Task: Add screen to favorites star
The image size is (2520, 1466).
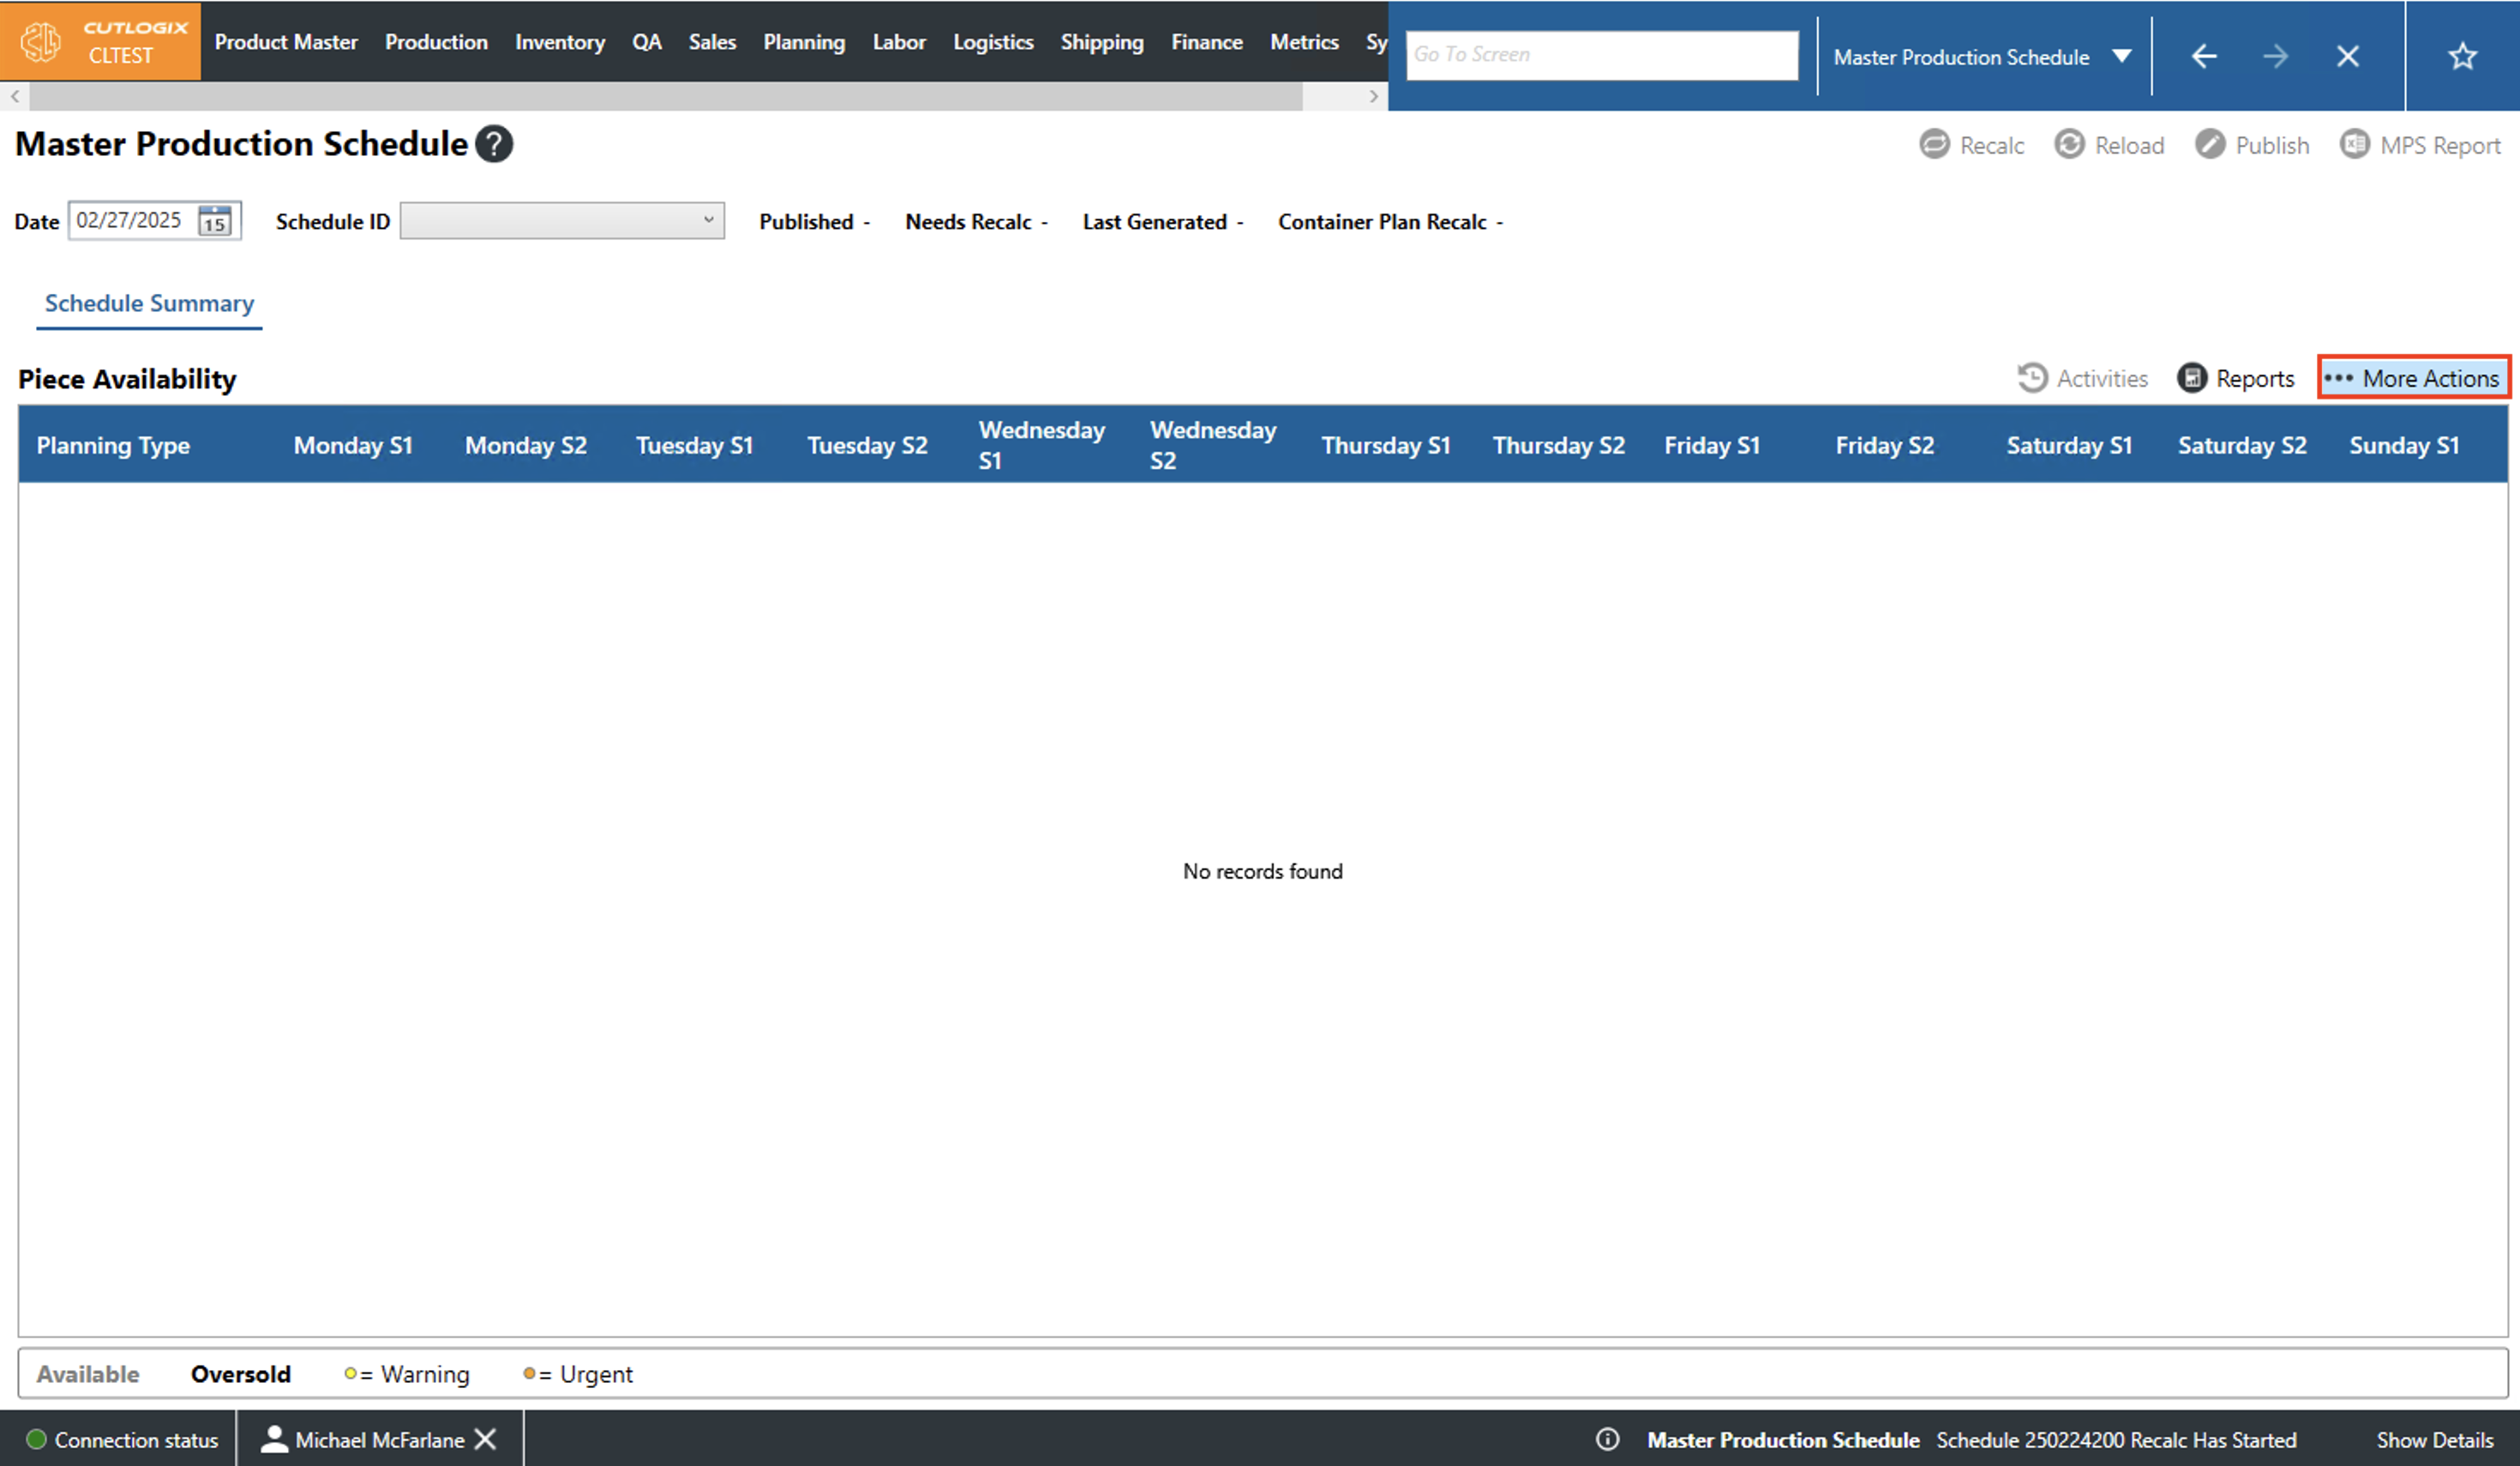Action: click(x=2462, y=56)
